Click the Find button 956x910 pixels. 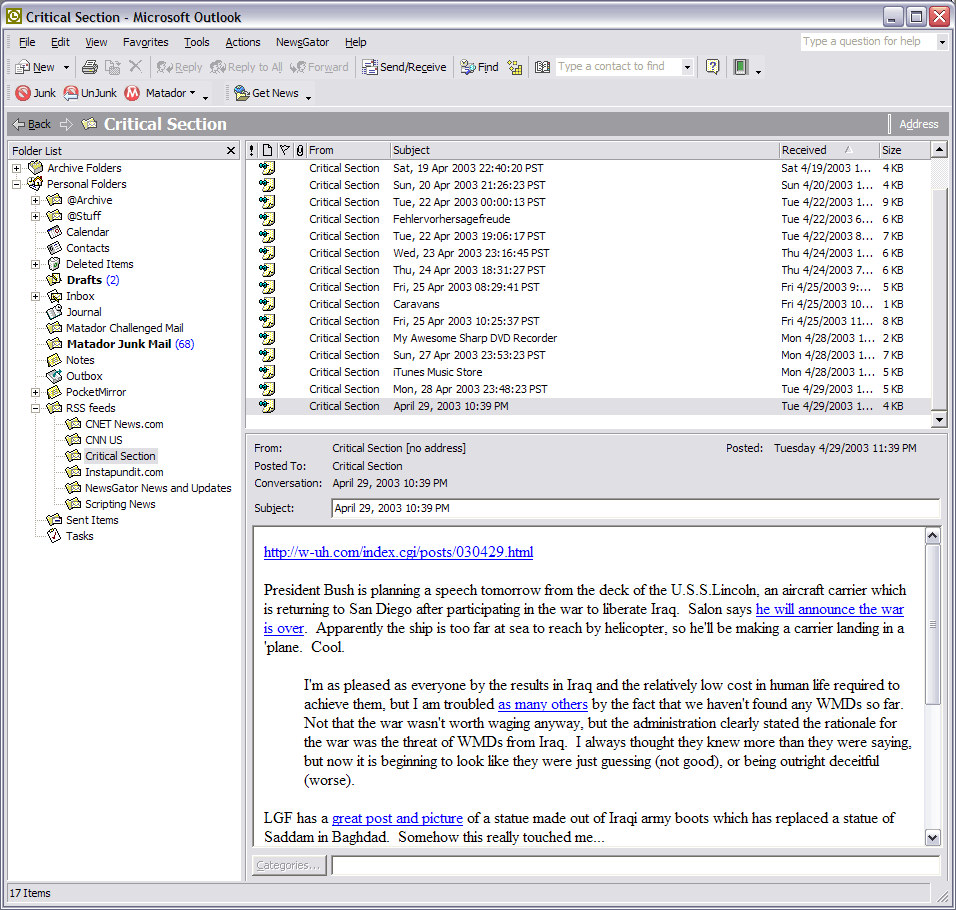click(479, 67)
